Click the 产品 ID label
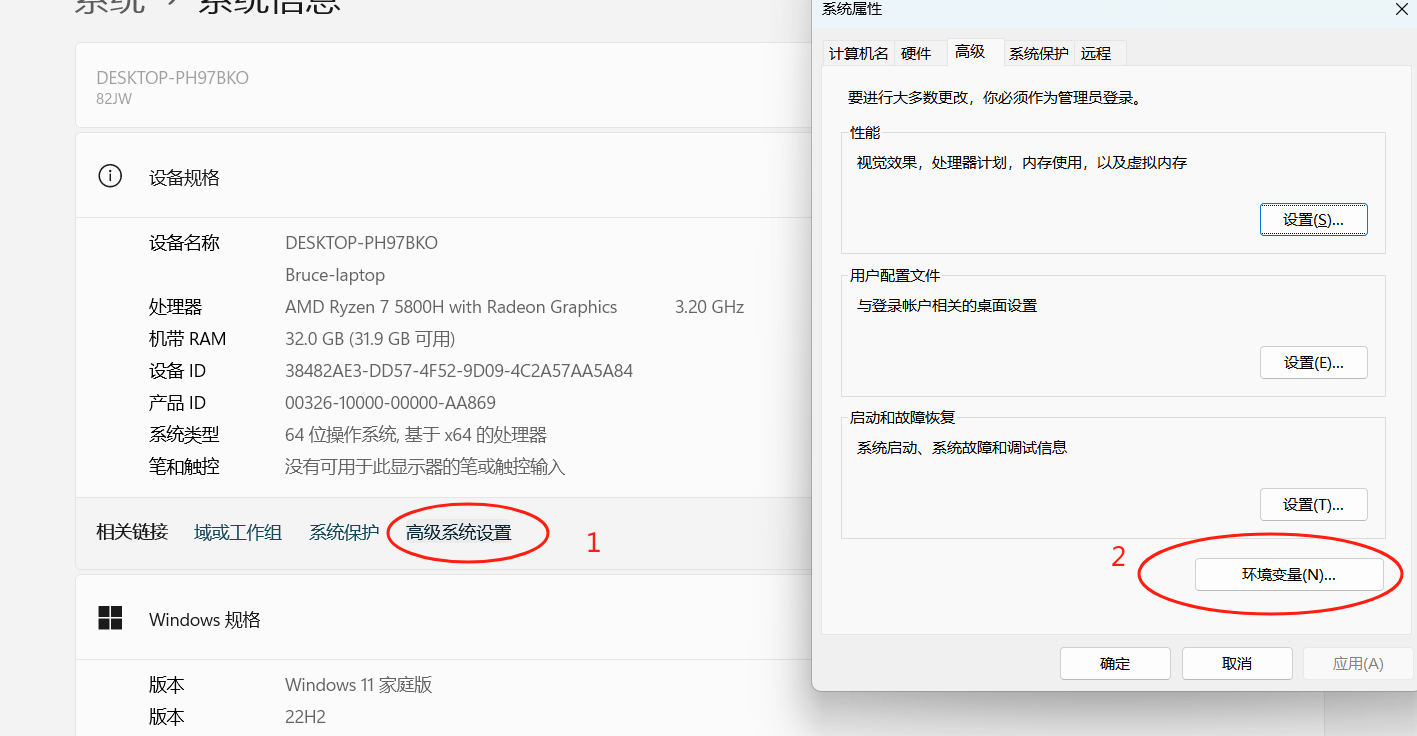 point(177,403)
